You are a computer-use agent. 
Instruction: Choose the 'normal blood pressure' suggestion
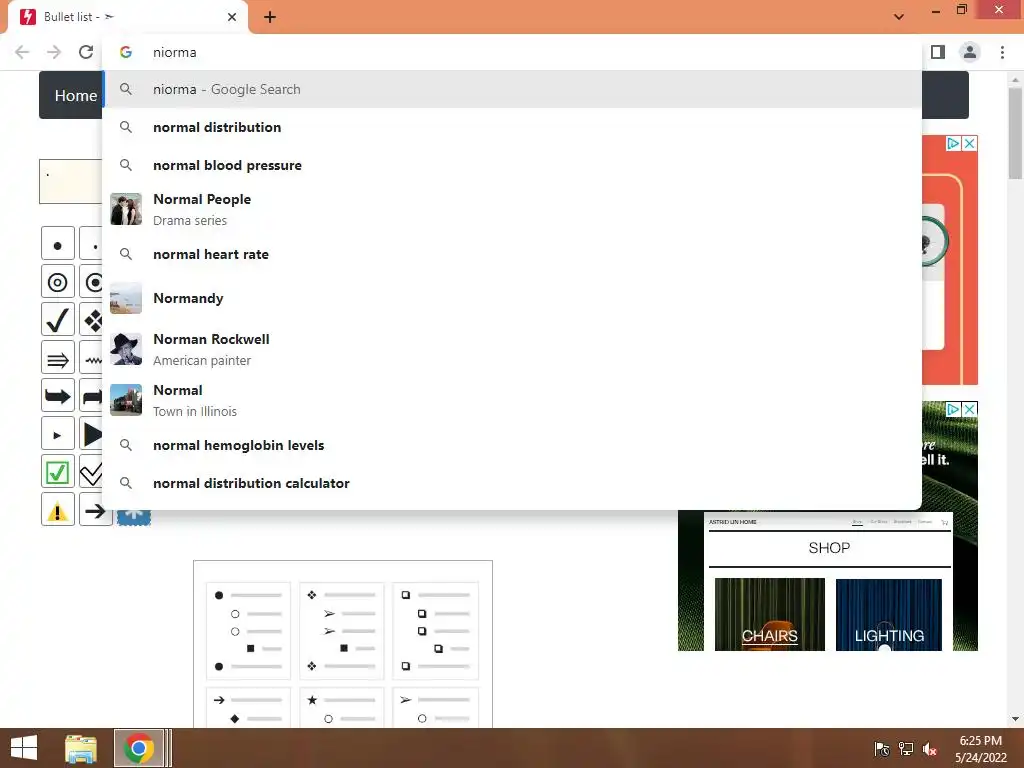512,165
